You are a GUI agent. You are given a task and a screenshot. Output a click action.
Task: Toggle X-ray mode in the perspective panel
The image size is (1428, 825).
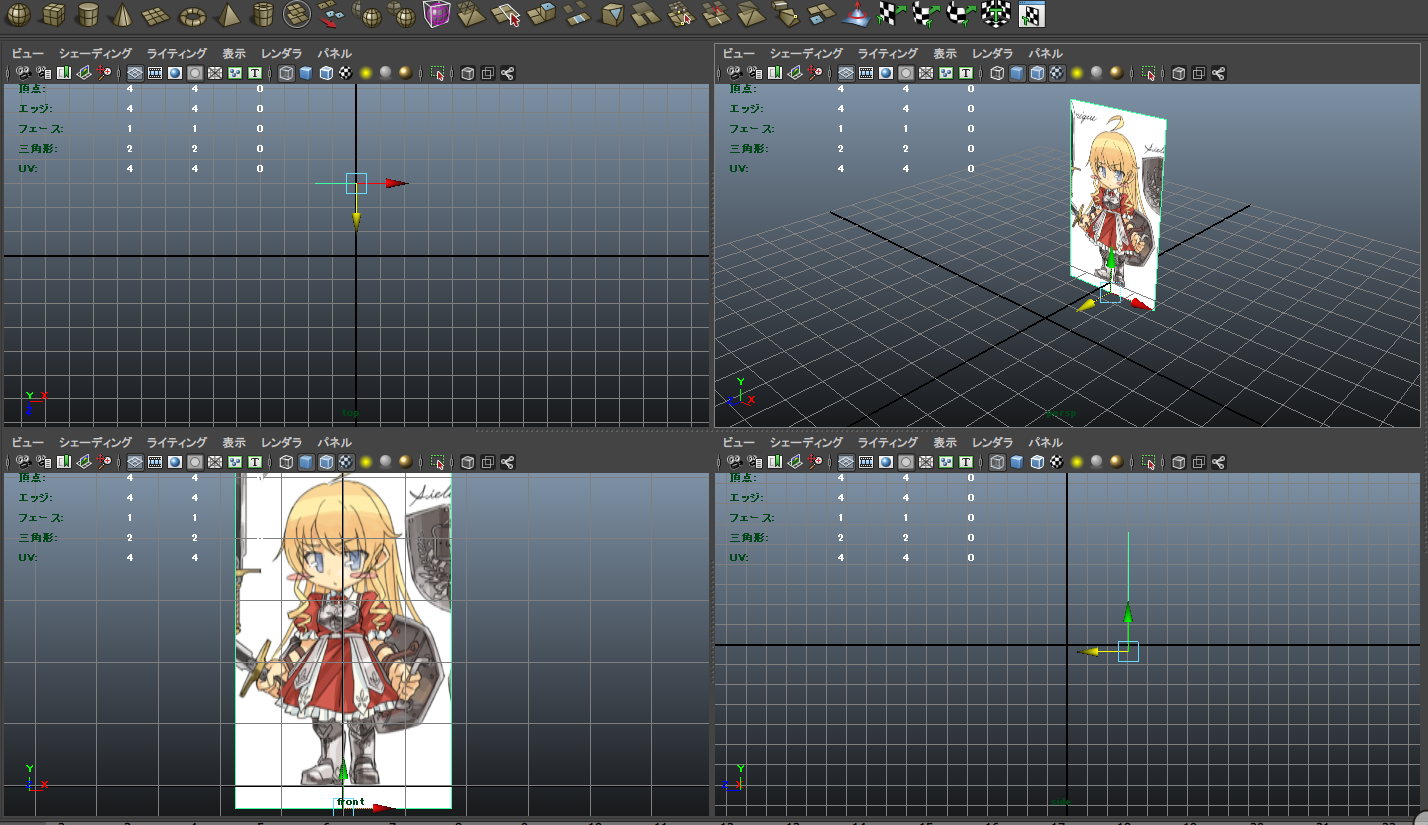pos(1179,73)
